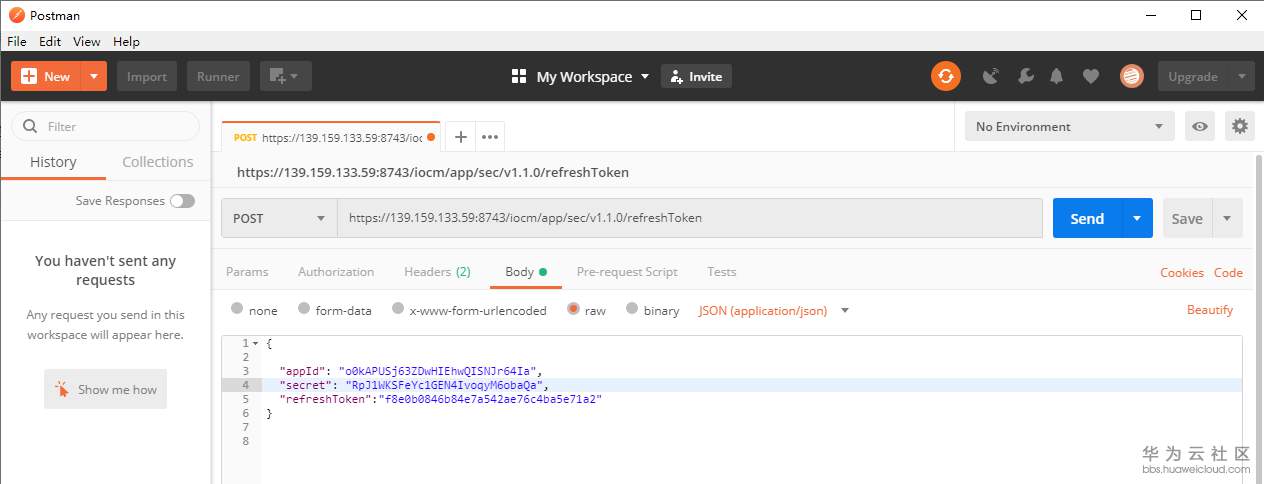Open the user avatar menu
The image size is (1264, 484).
(x=1131, y=76)
